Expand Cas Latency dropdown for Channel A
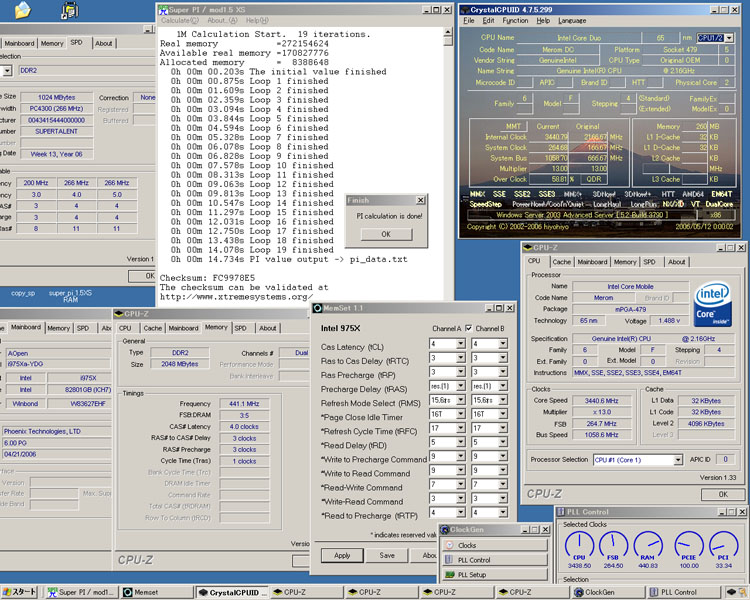The height and width of the screenshot is (600, 750). [460, 344]
